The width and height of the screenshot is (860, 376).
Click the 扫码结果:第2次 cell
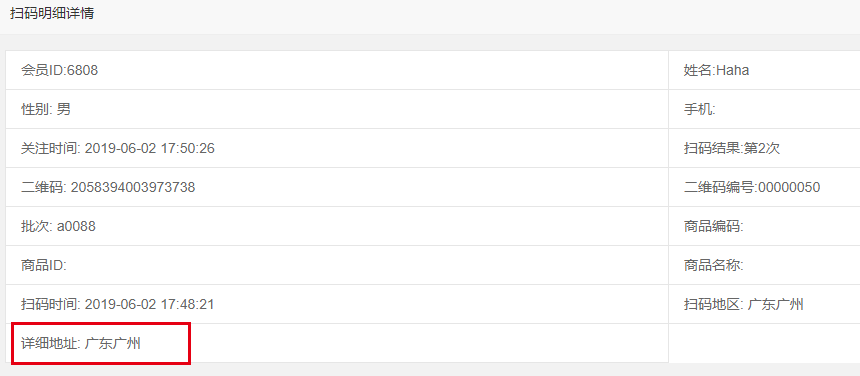click(764, 148)
